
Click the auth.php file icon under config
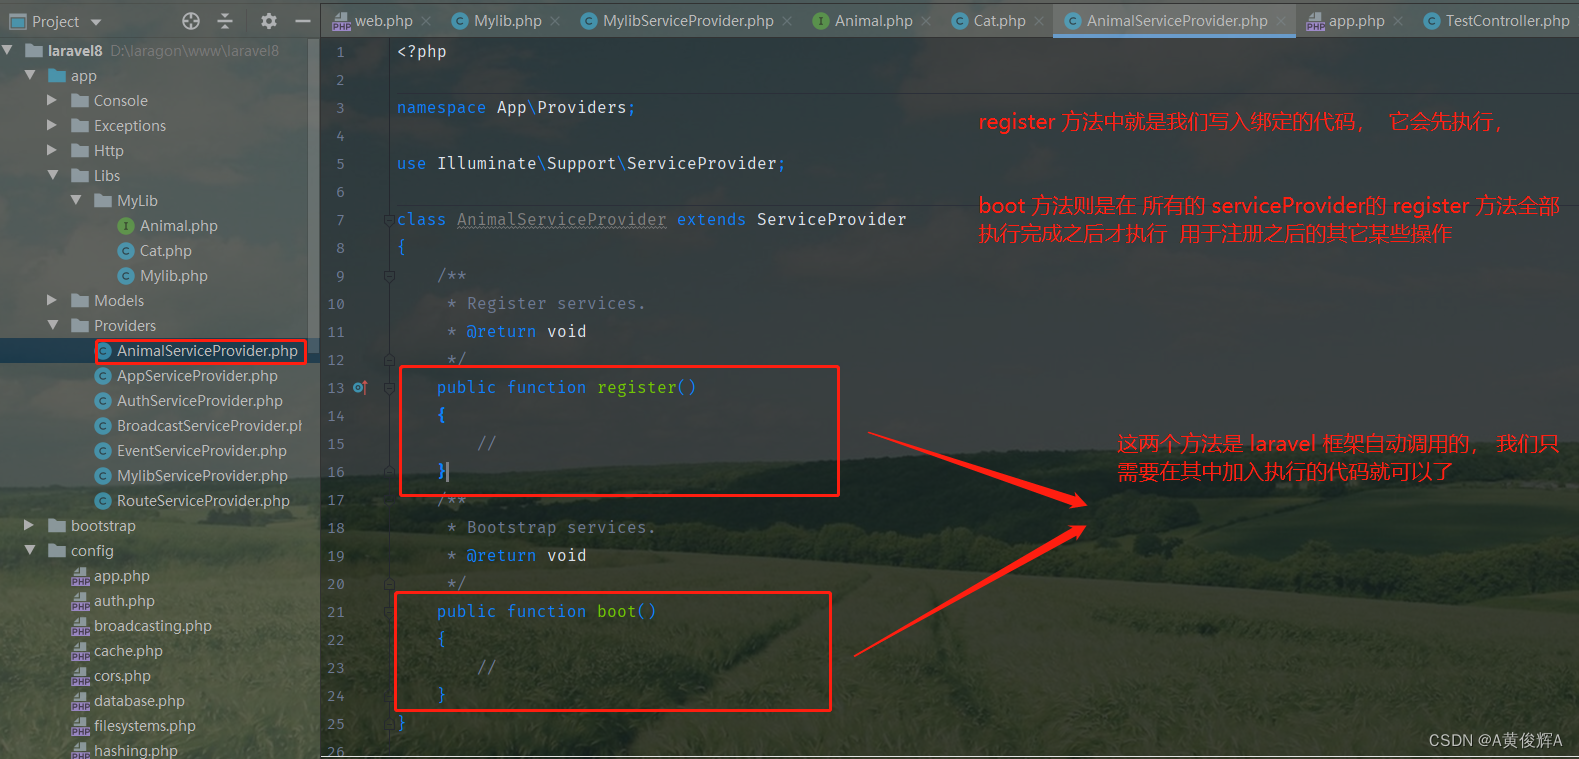81,602
